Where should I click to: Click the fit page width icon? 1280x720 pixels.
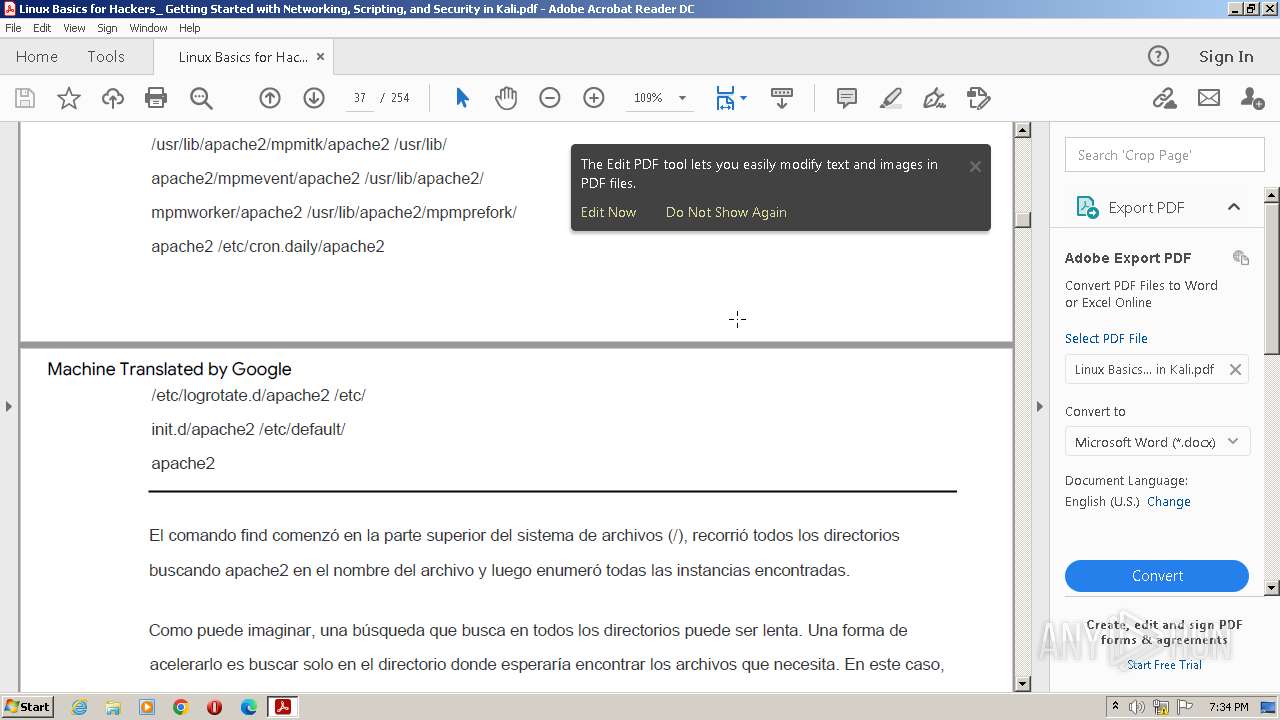726,98
